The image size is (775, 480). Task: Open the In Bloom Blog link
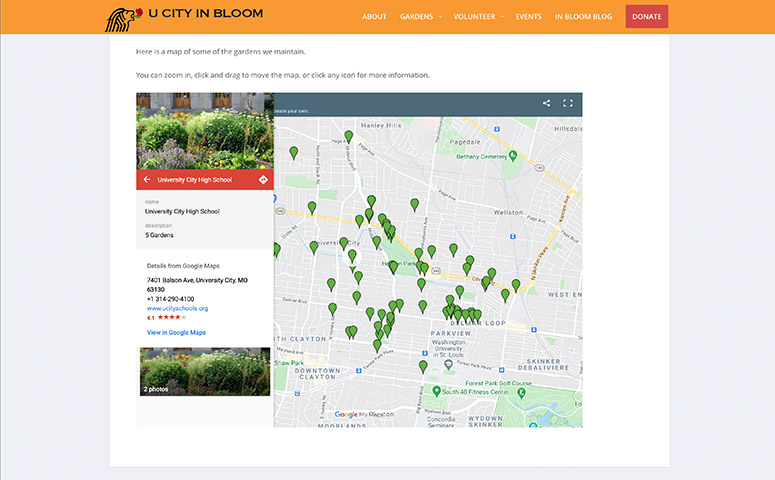click(x=583, y=17)
